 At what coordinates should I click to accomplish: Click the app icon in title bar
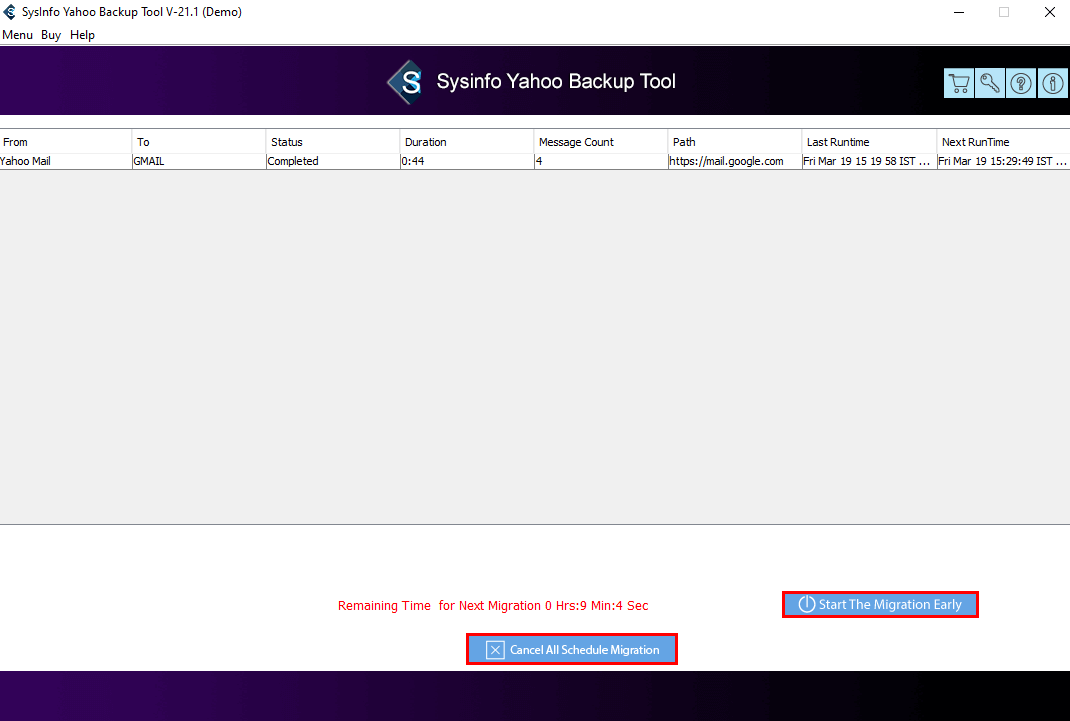click(x=10, y=12)
